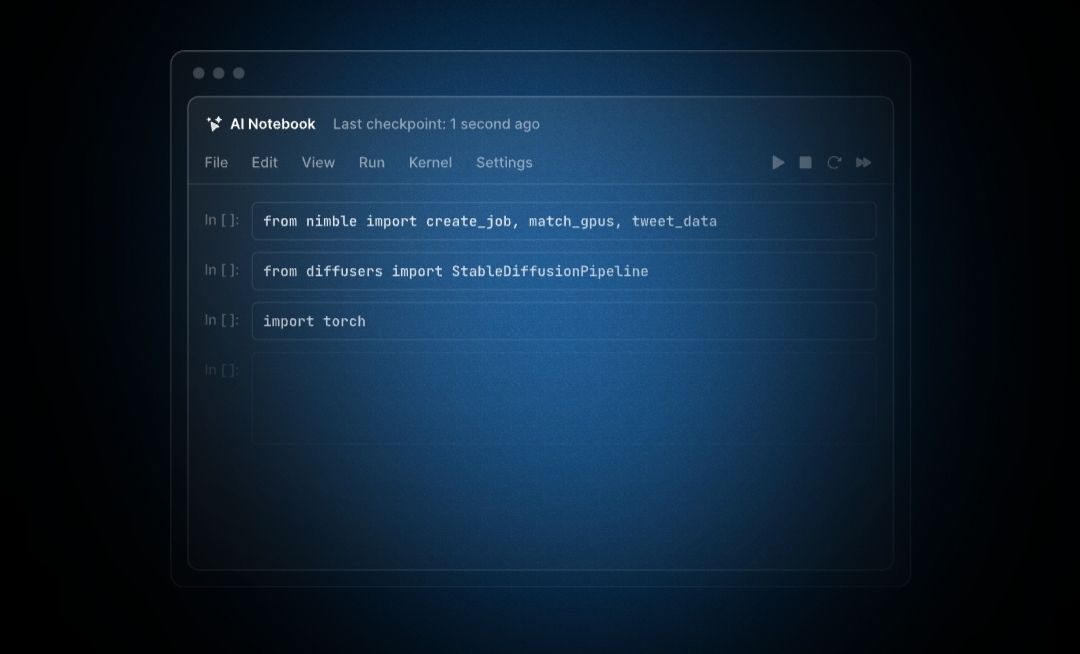Click the AI Notebook title to rename
This screenshot has width=1080, height=654.
(x=272, y=124)
